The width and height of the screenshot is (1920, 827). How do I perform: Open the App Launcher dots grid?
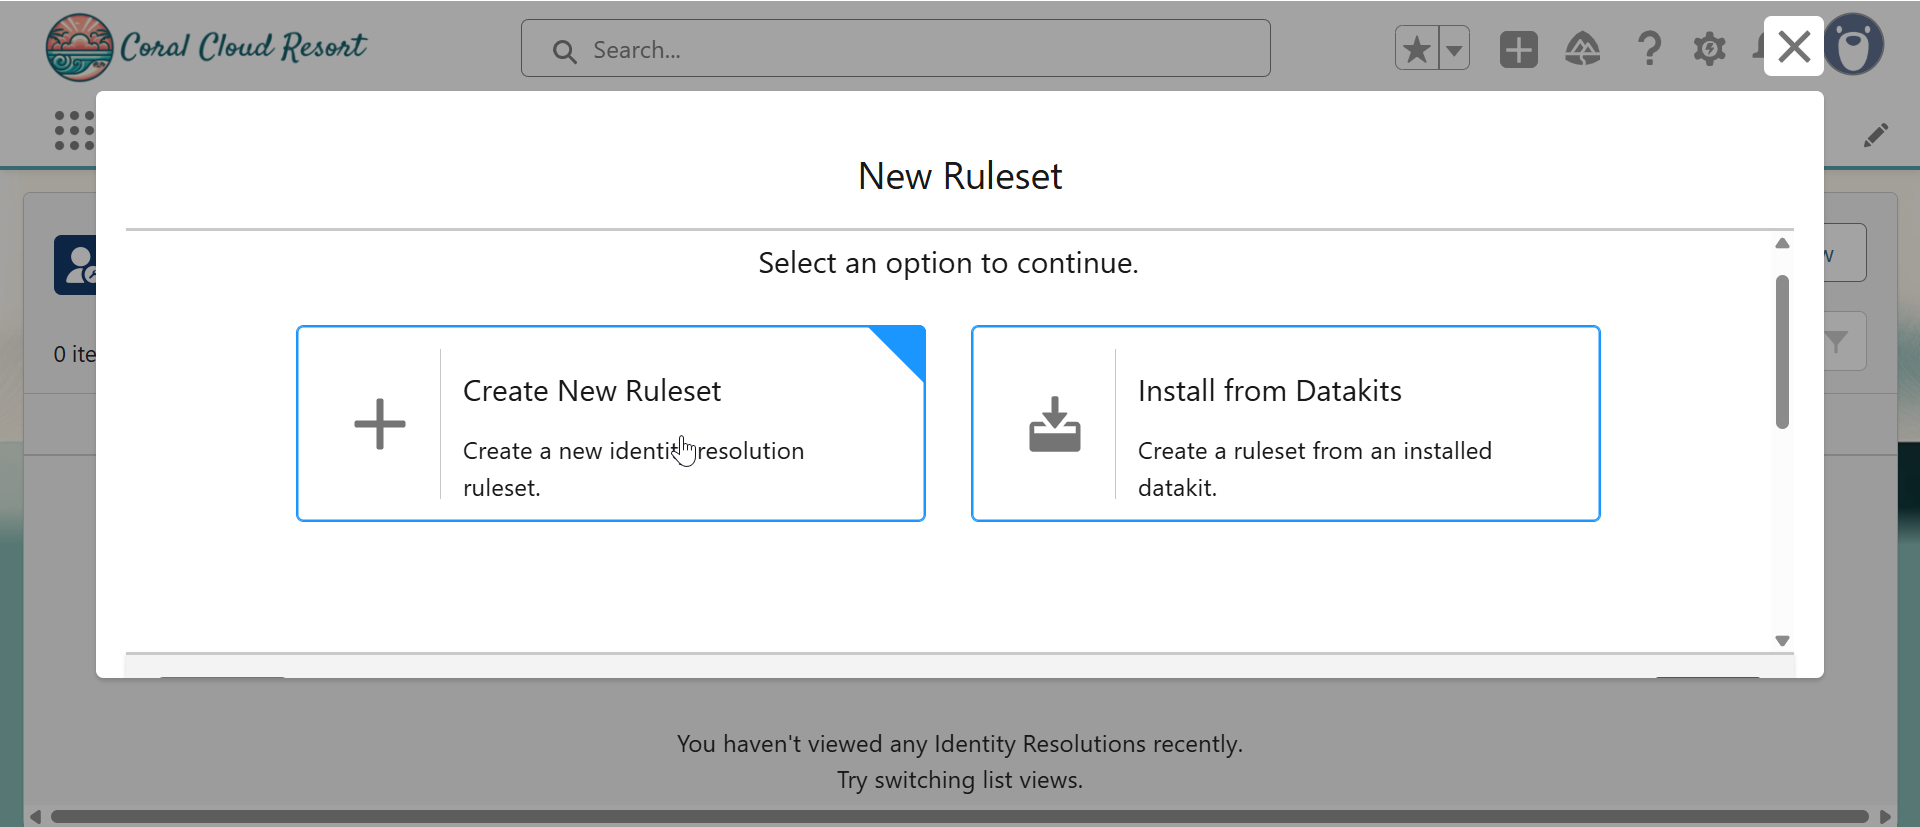coord(74,130)
